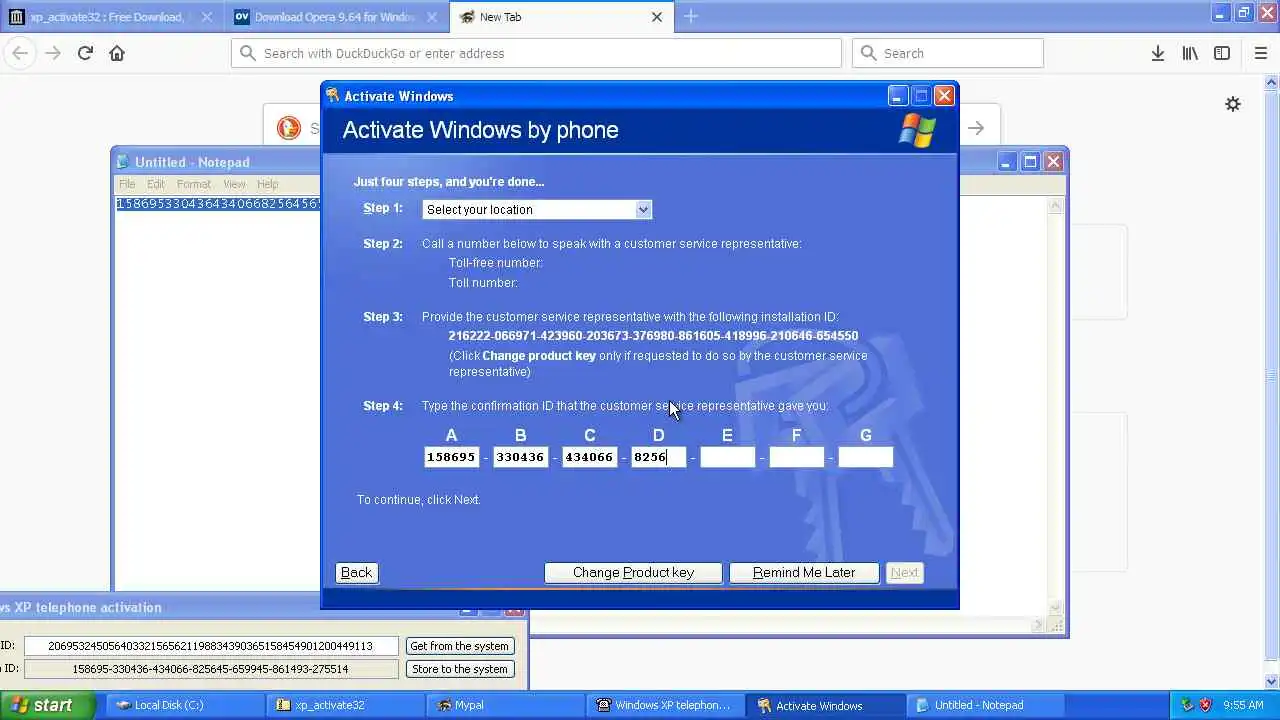The image size is (1280, 720).
Task: Click confirmation ID field A
Action: [451, 457]
